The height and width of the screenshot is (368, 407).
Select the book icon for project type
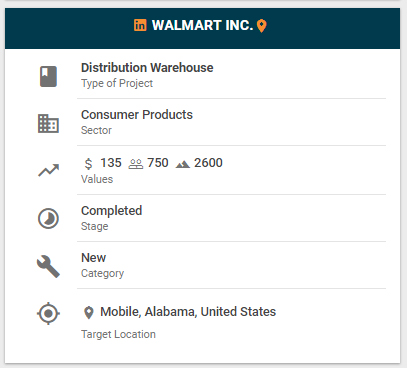pyautogui.click(x=48, y=76)
